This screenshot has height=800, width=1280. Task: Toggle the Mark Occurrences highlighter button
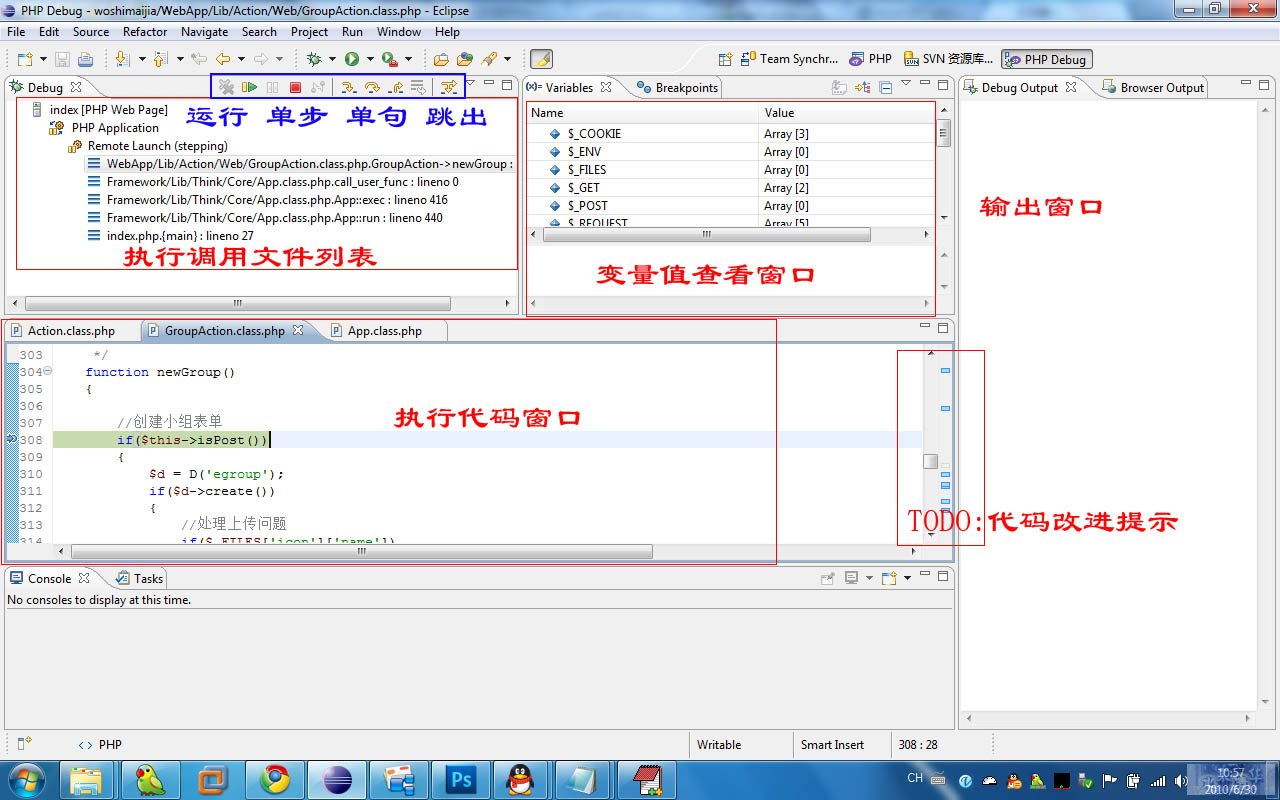pyautogui.click(x=541, y=59)
